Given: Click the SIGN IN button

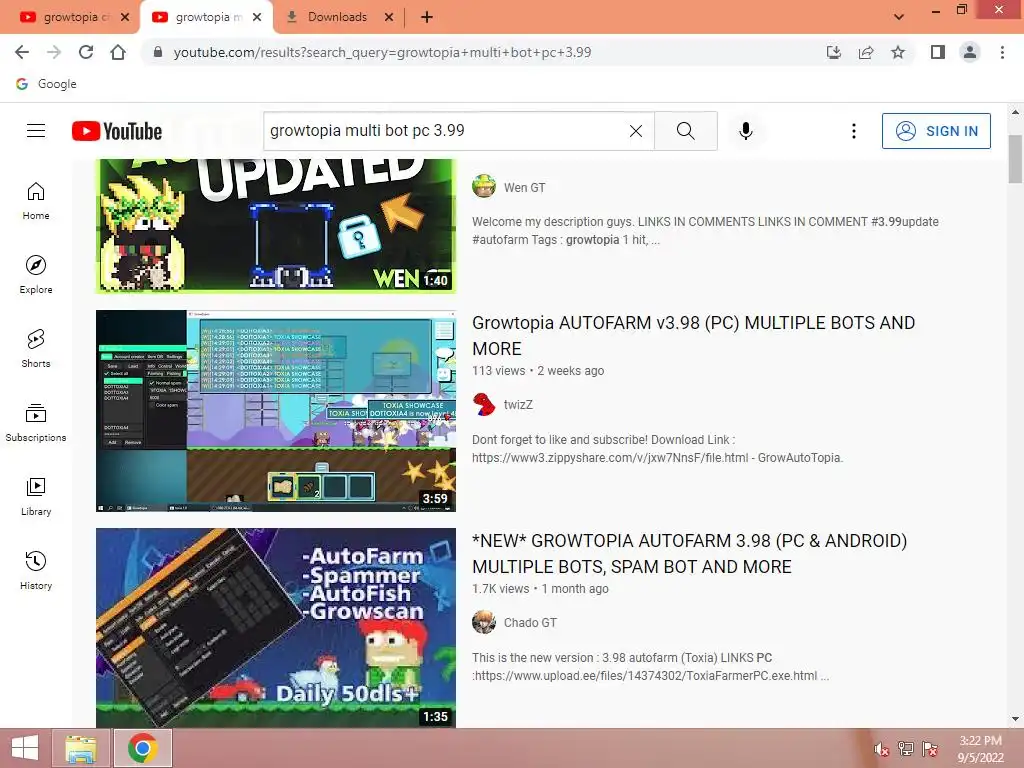Looking at the screenshot, I should [936, 131].
